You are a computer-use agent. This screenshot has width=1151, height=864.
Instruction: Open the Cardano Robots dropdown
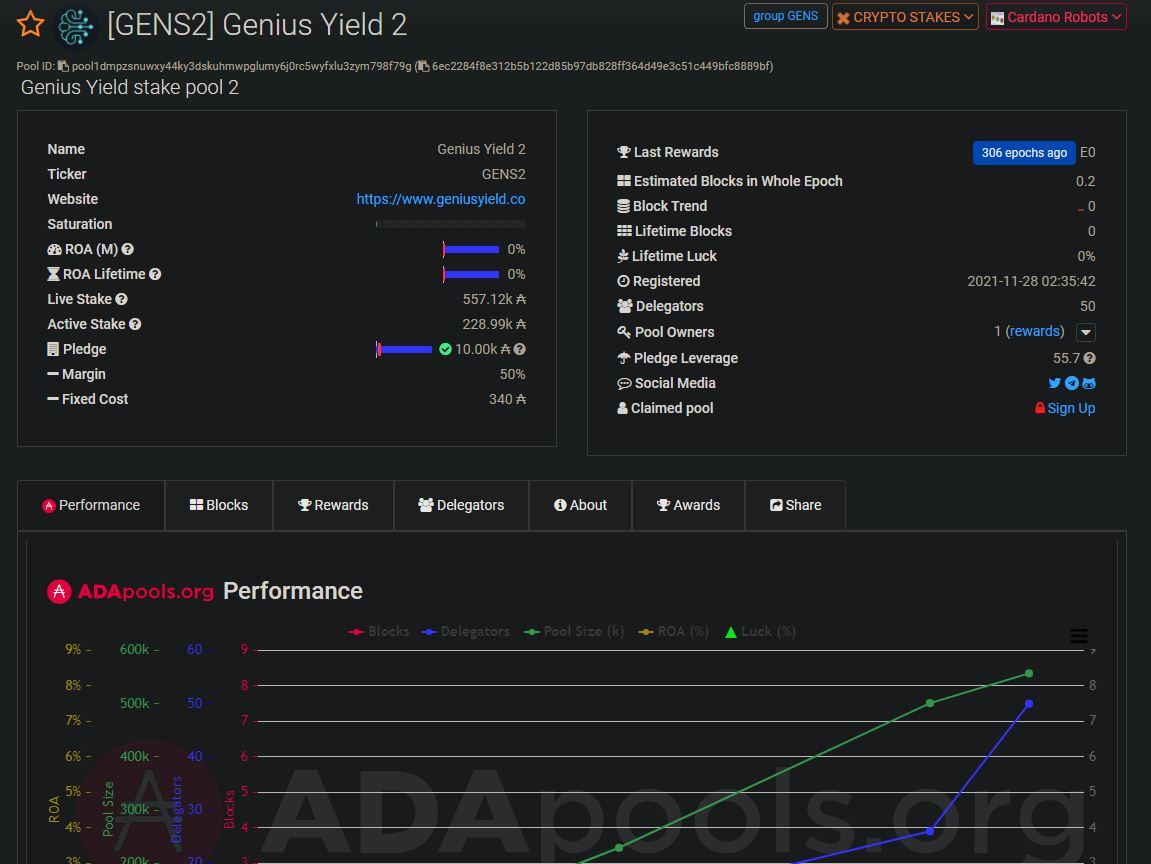coord(1056,17)
